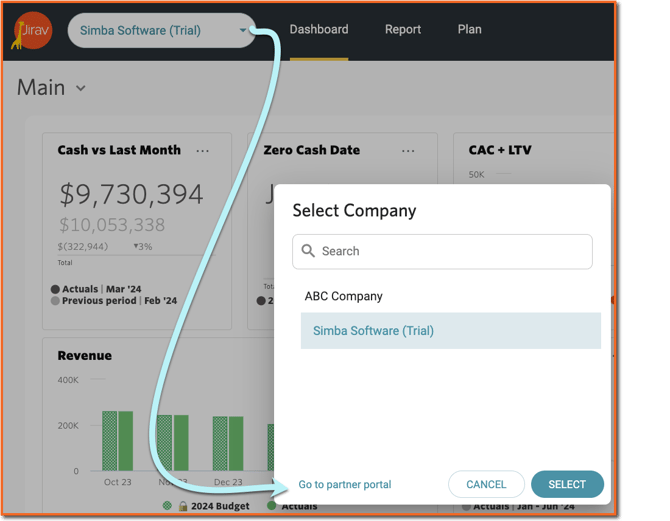The width and height of the screenshot is (670, 521).
Task: Go to the Plan tab
Action: coord(469,30)
